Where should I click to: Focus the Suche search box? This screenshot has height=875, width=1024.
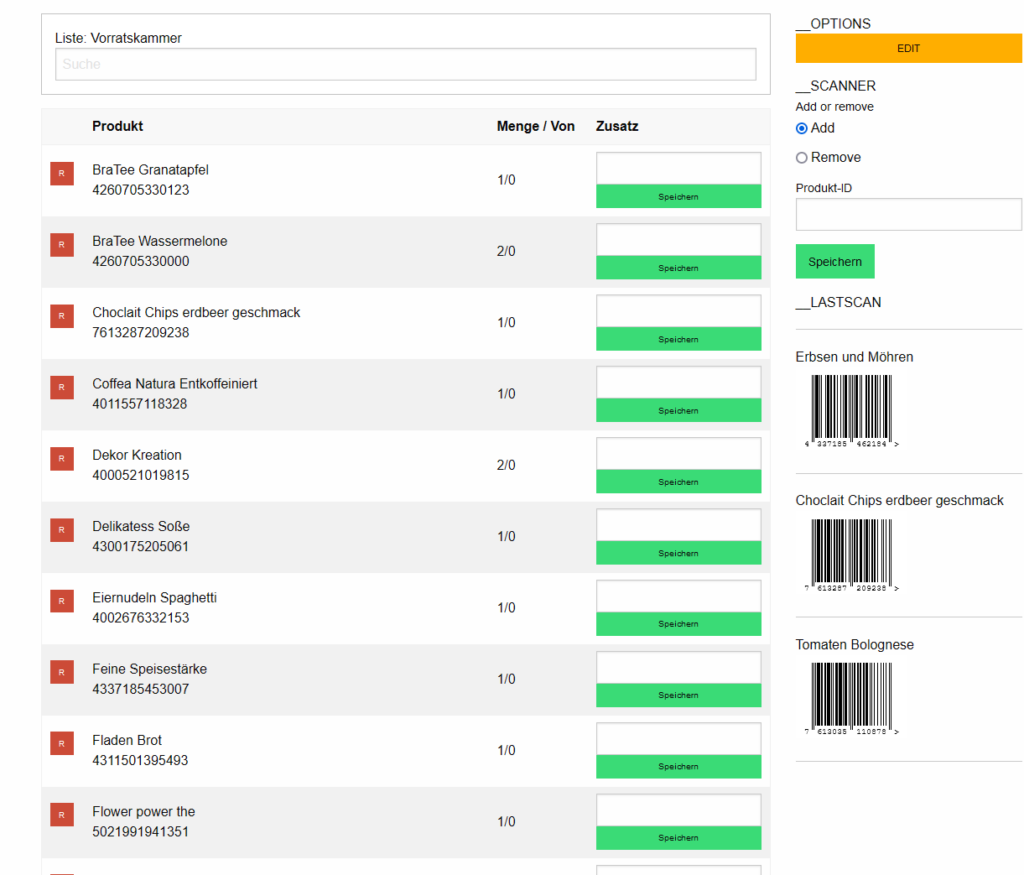[405, 64]
